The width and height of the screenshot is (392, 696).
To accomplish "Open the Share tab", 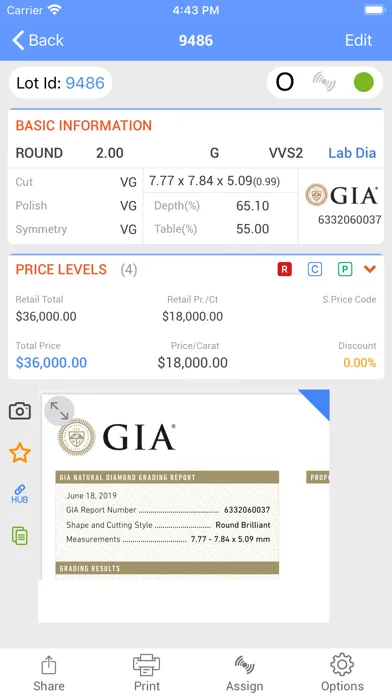I will coord(48,673).
